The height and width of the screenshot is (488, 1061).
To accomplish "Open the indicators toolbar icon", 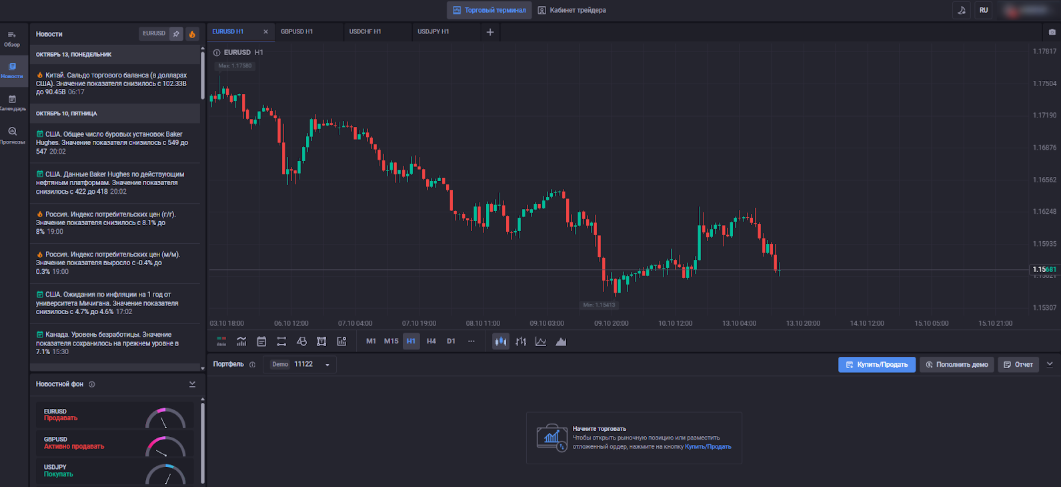I will [242, 341].
